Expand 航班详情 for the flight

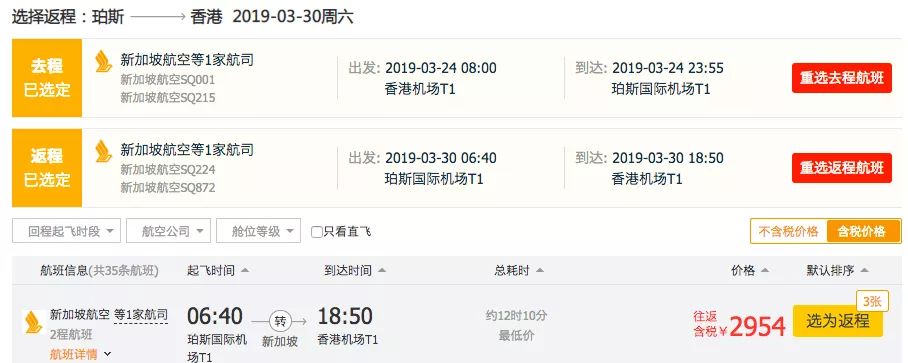point(80,354)
